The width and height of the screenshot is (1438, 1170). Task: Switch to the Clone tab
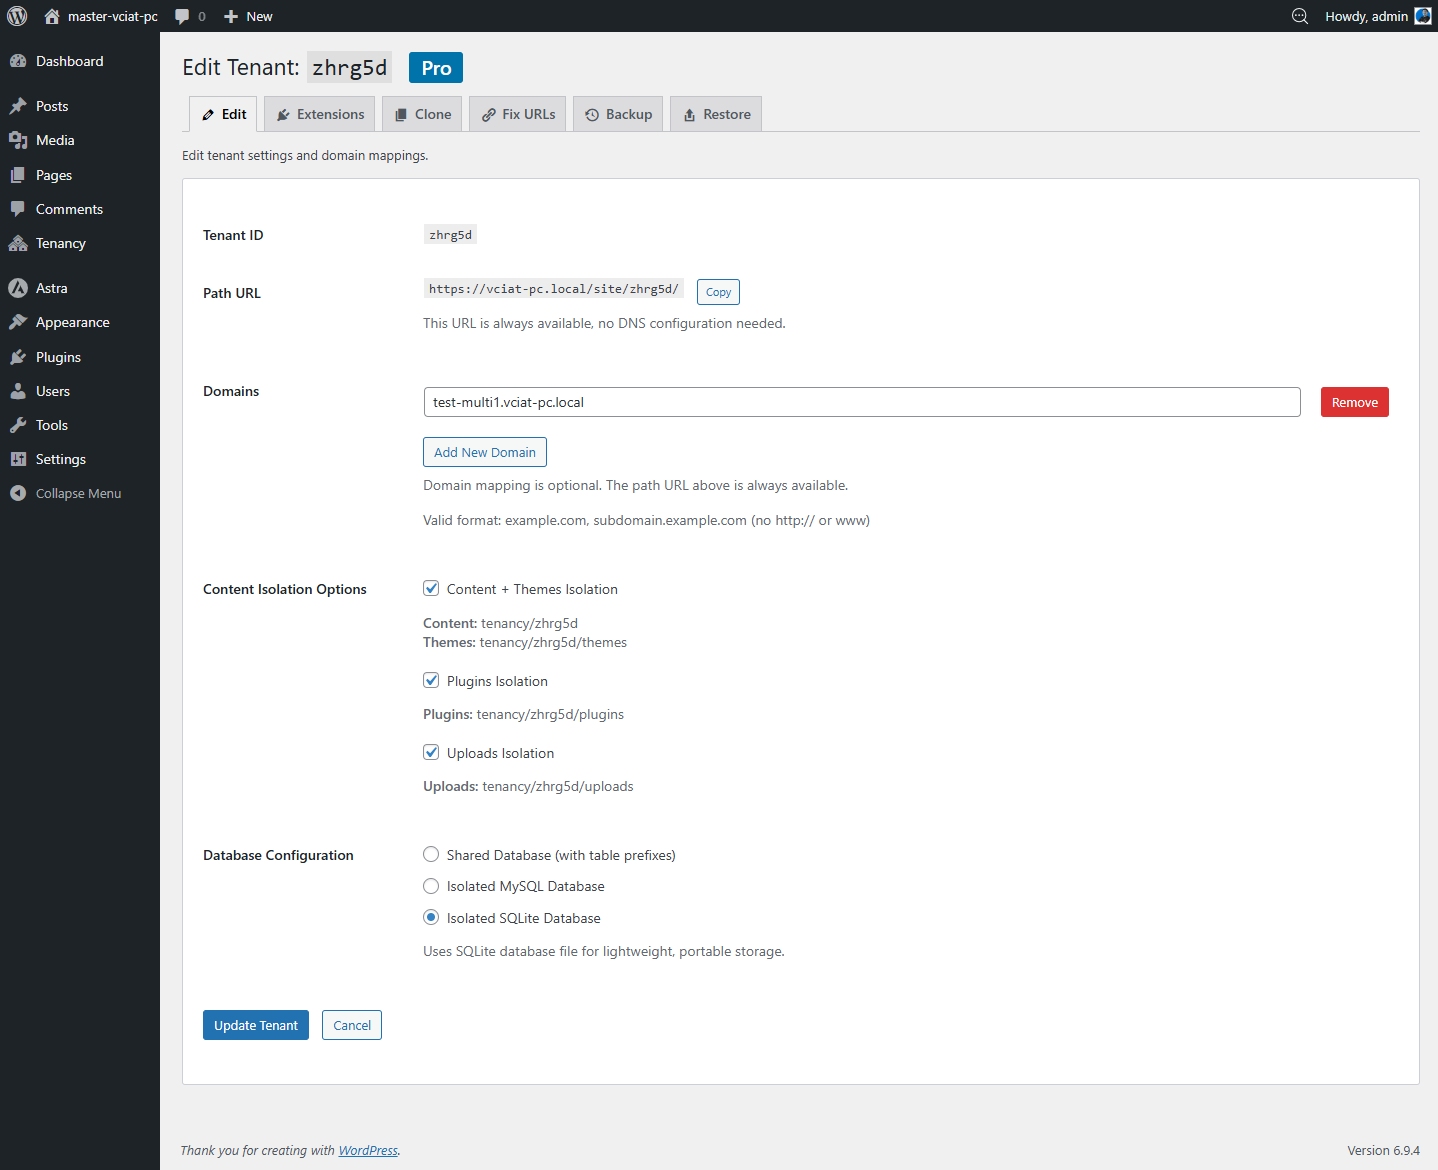click(x=421, y=113)
